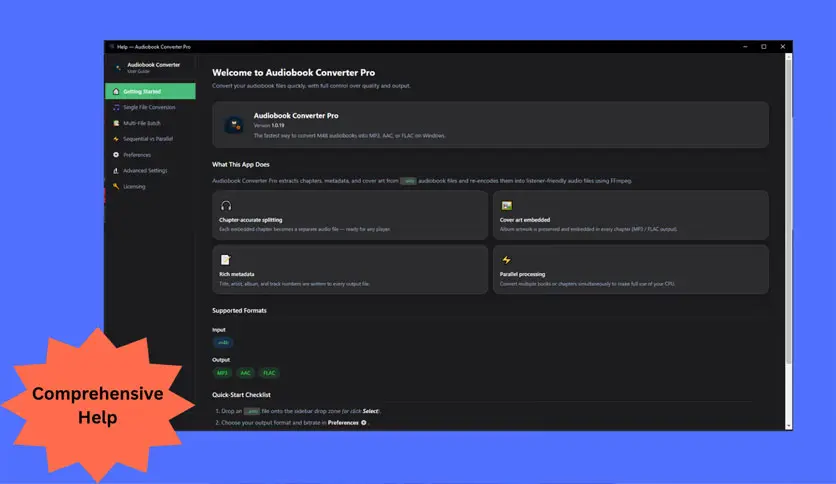Click the inline file-type badge in checklist step 1
Viewport: 836px width, 484px height.
pyautogui.click(x=252, y=411)
